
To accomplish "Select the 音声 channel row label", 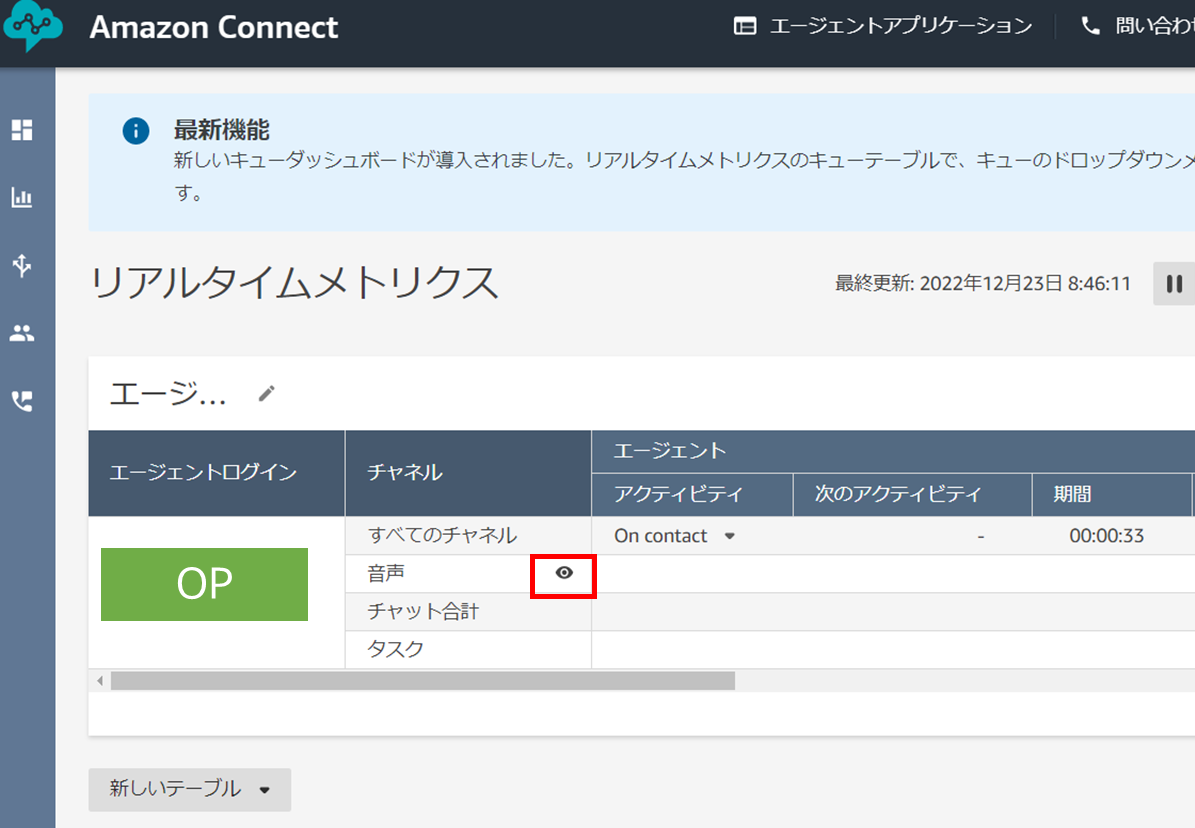I will point(386,573).
